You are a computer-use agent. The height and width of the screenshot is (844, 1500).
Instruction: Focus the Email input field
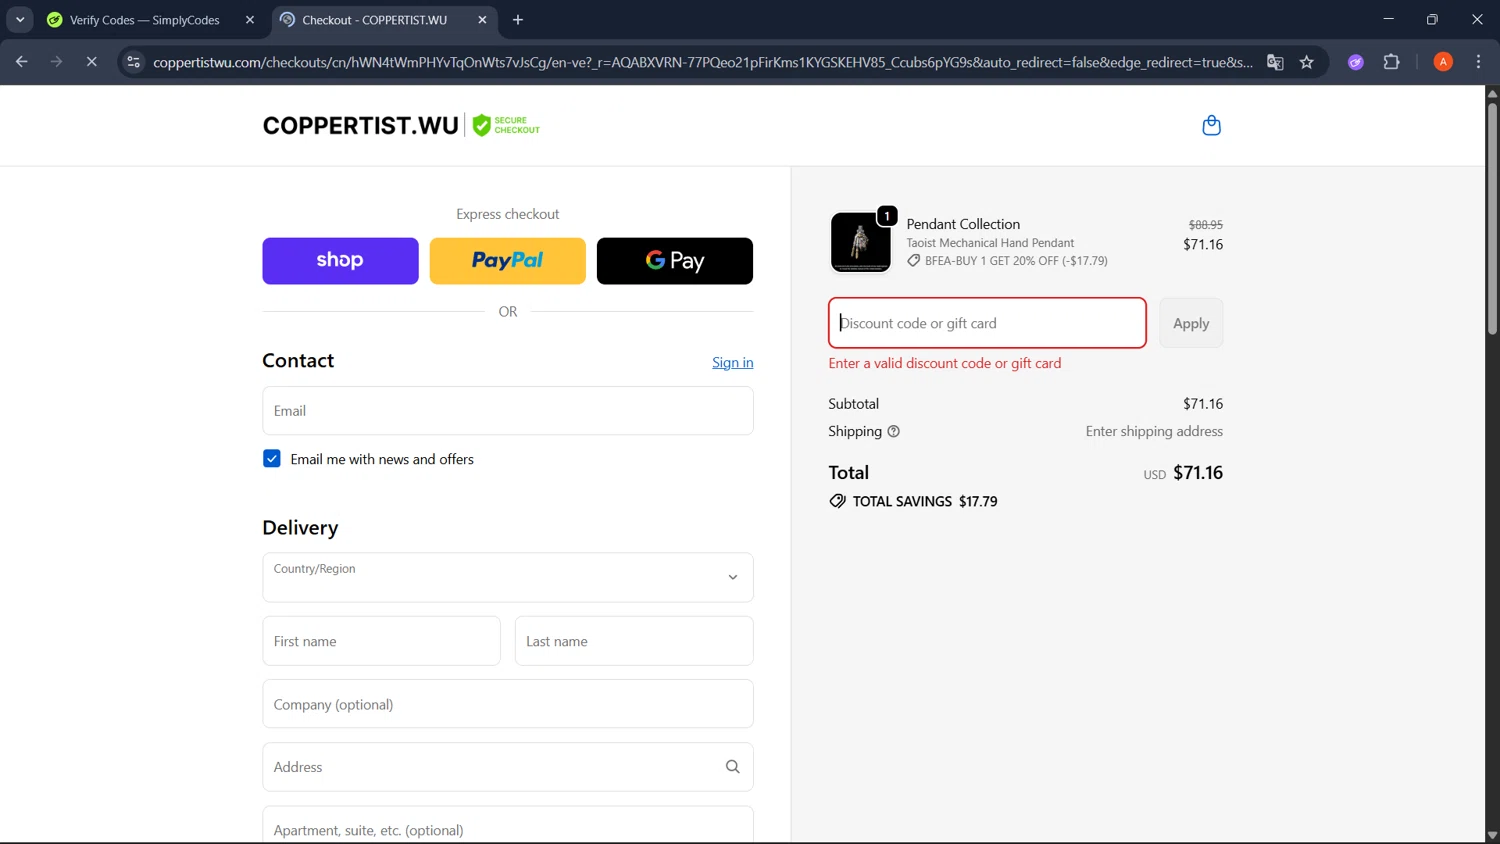pyautogui.click(x=508, y=411)
